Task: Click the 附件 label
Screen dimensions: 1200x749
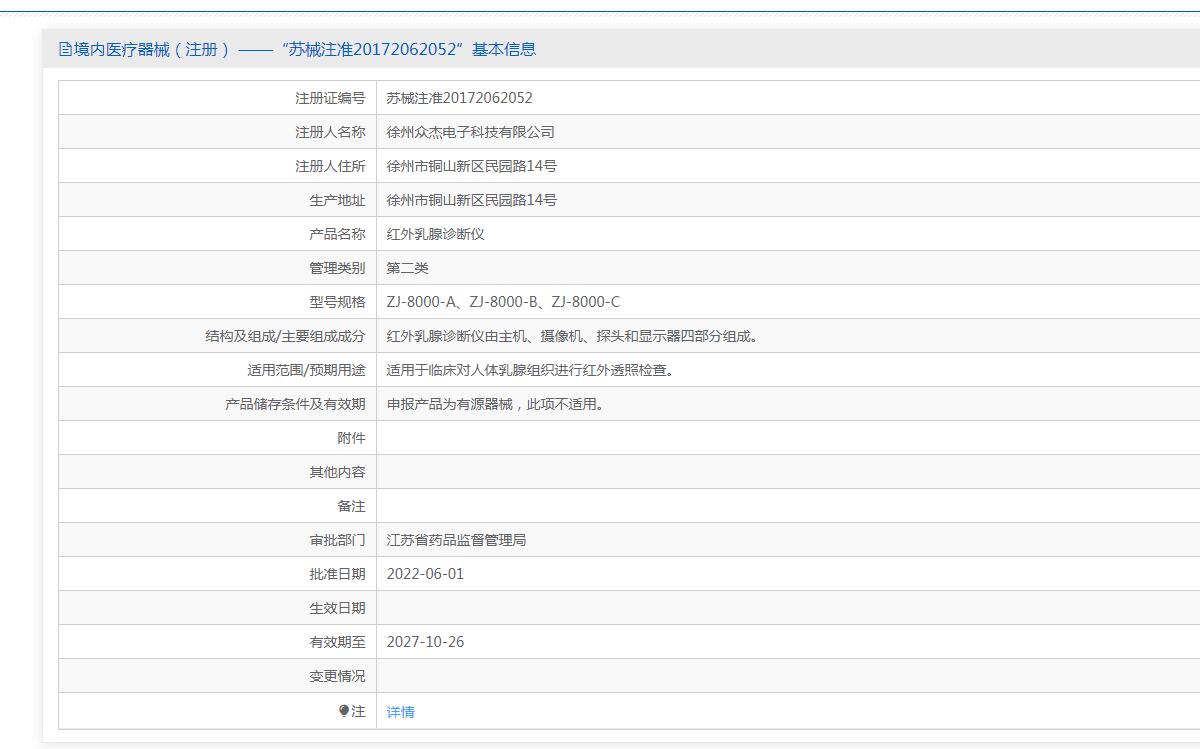Action: pos(351,438)
